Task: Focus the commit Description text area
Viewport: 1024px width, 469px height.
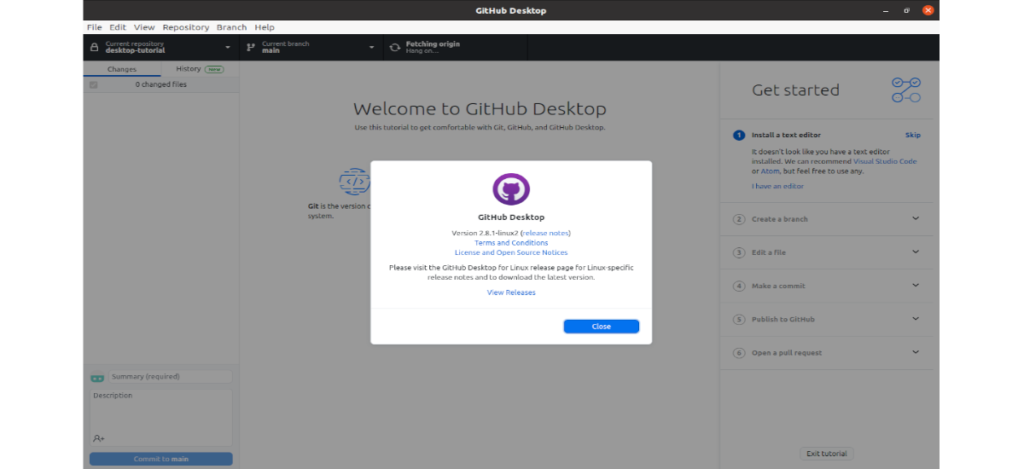Action: coord(161,418)
